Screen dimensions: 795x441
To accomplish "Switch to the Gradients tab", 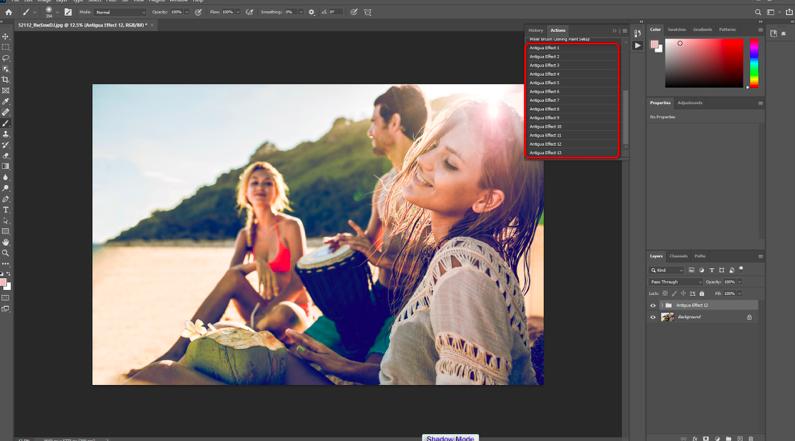I will (x=702, y=30).
